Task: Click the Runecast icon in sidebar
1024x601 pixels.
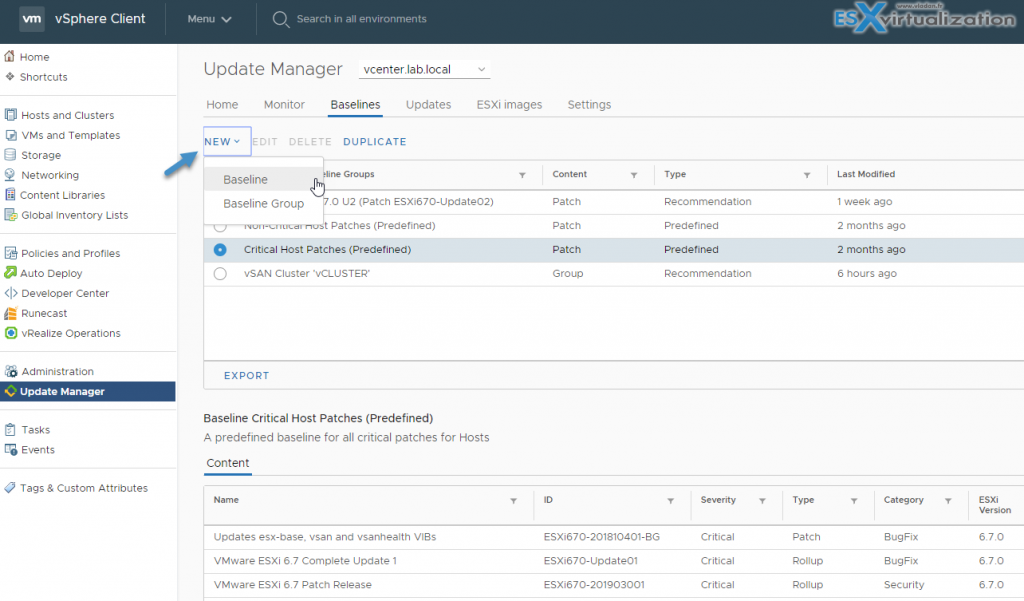Action: [11, 313]
